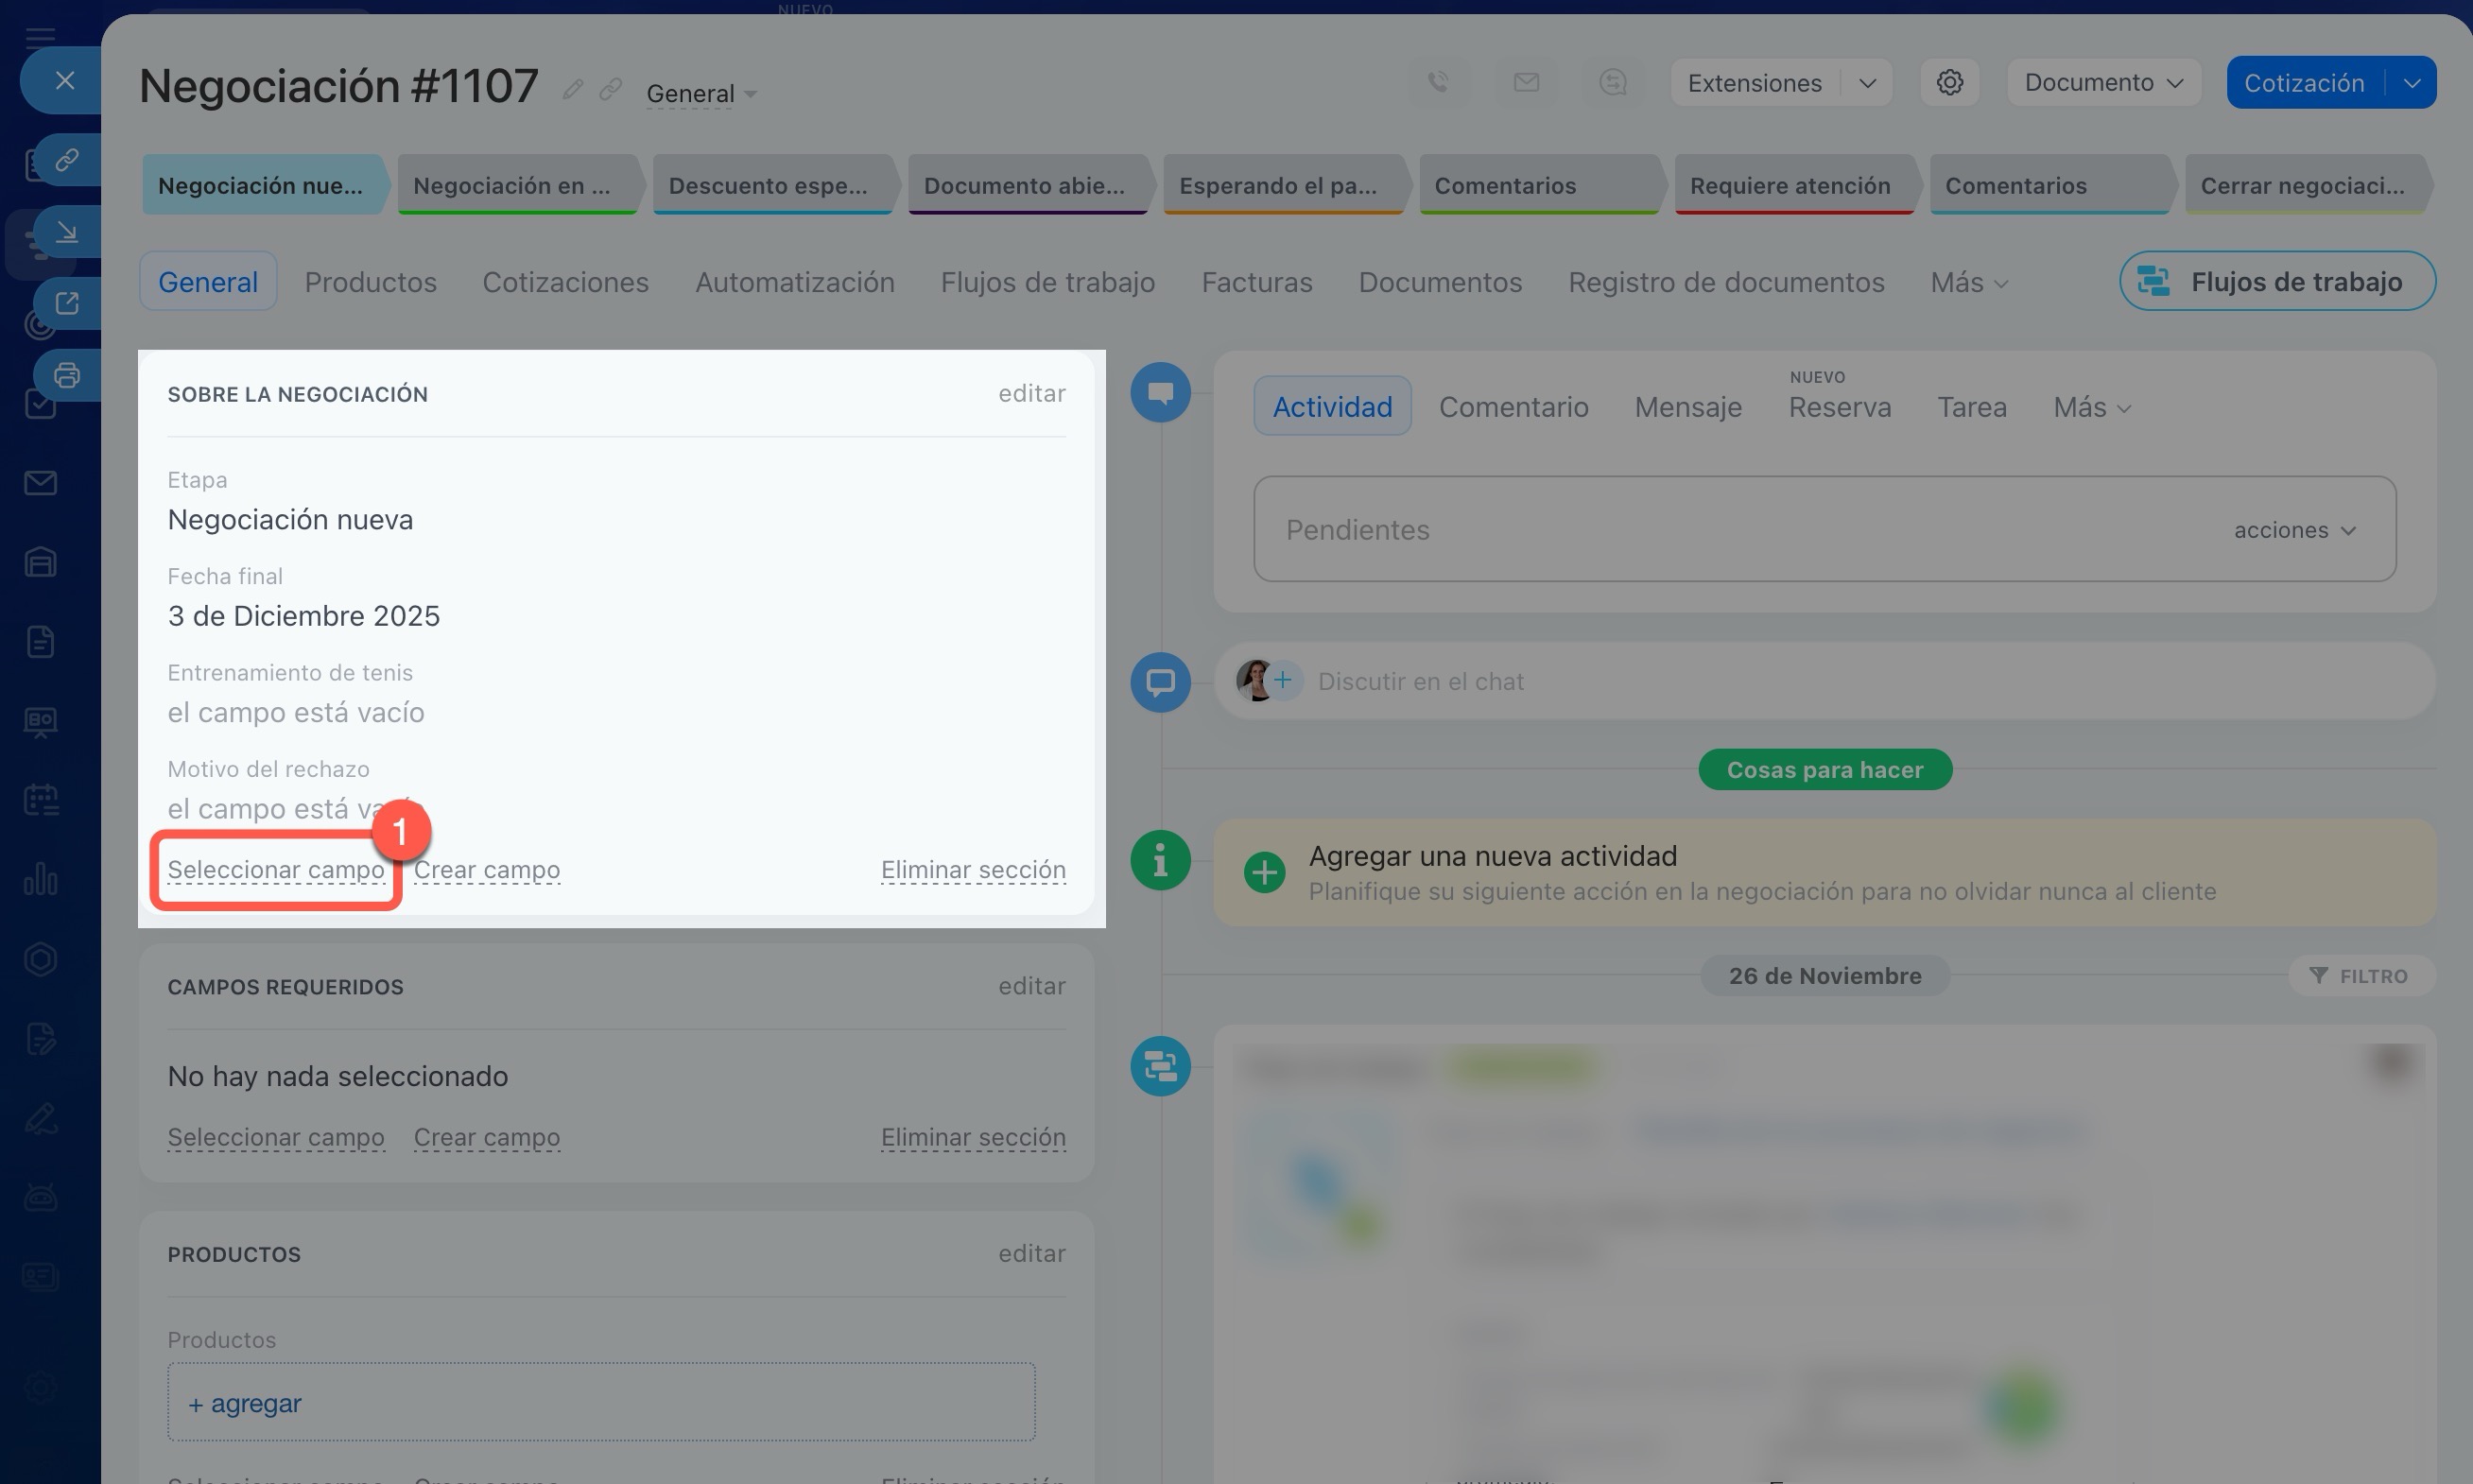Click the phone call icon
Screen dimensions: 2473x1484
coord(1438,82)
